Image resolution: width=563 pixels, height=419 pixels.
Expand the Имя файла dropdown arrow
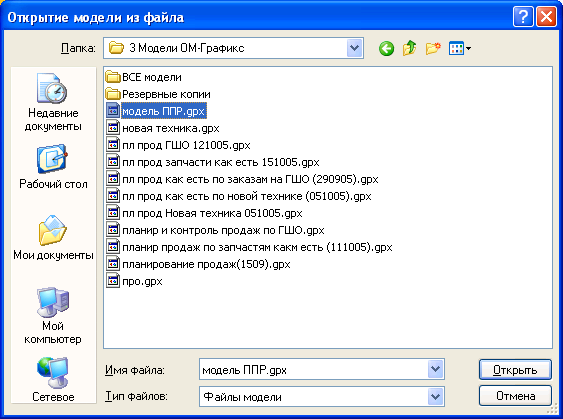(x=436, y=369)
